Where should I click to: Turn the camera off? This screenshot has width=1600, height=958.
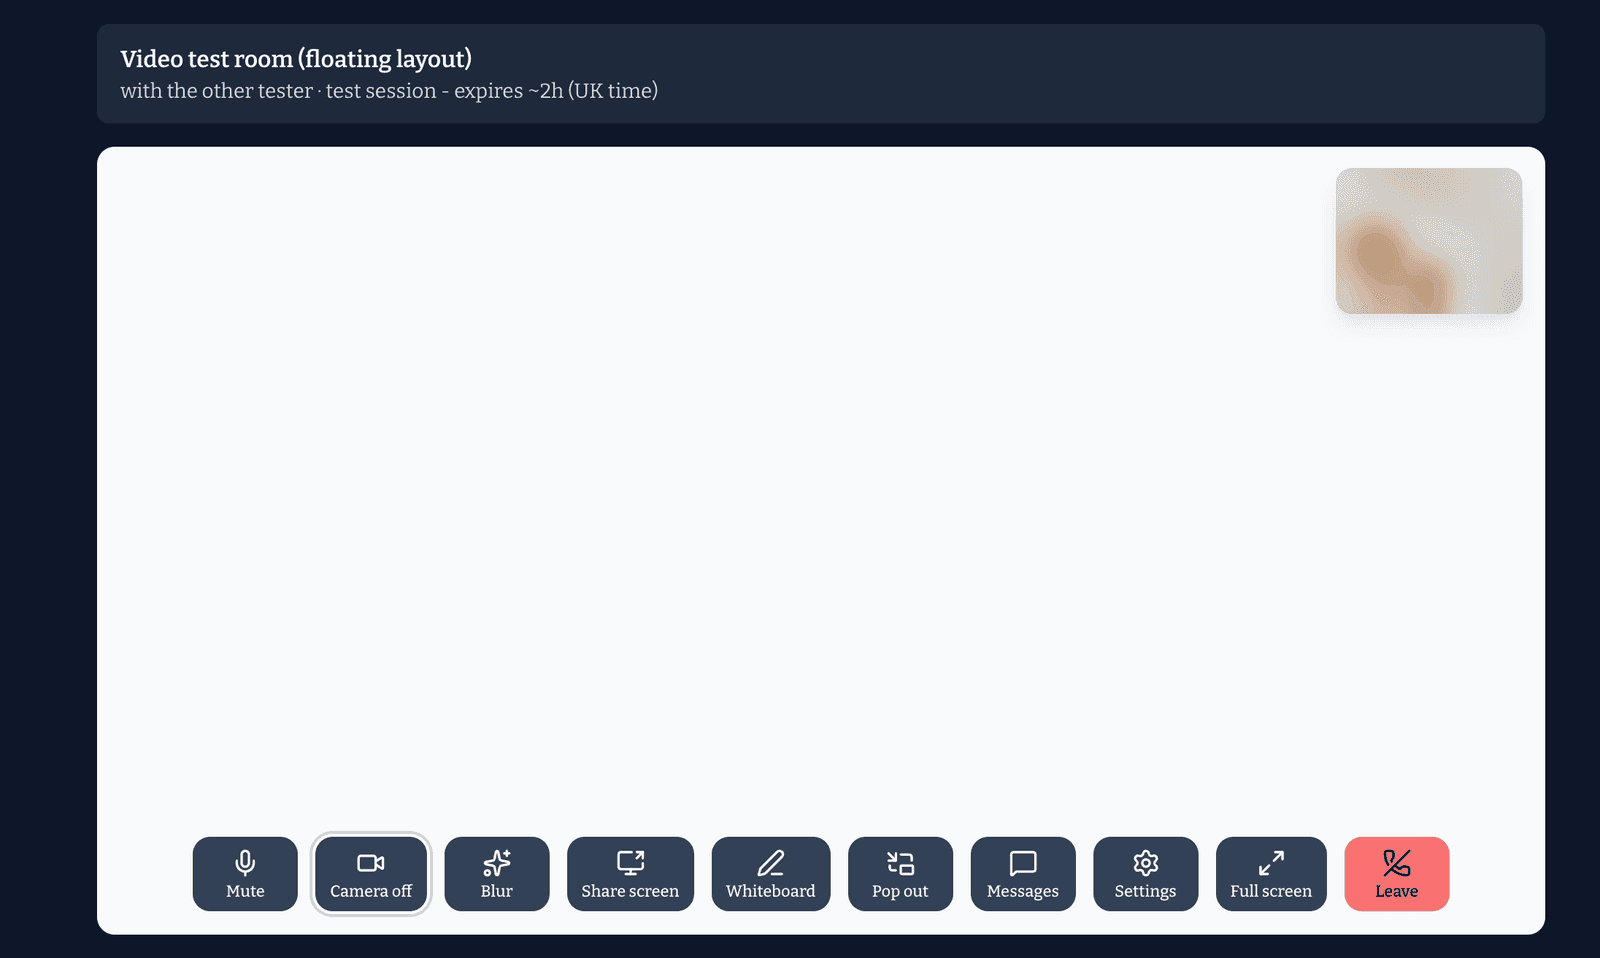pos(371,874)
